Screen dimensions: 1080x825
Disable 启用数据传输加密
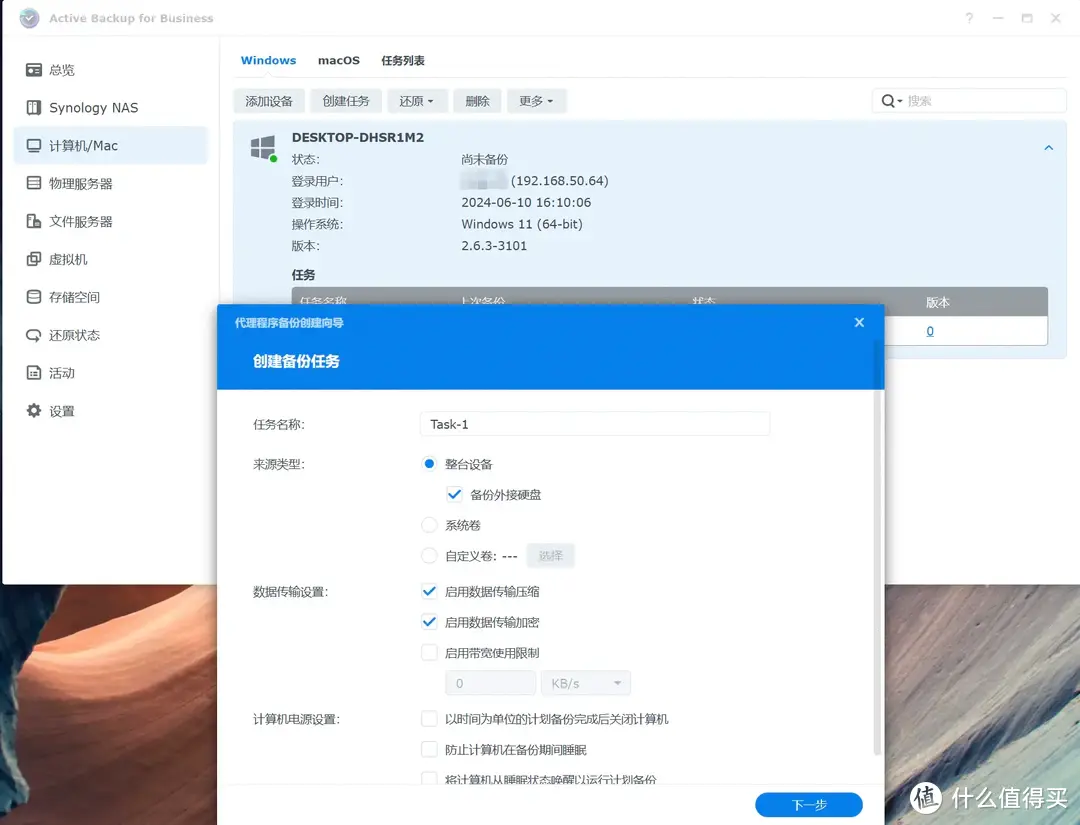point(429,622)
